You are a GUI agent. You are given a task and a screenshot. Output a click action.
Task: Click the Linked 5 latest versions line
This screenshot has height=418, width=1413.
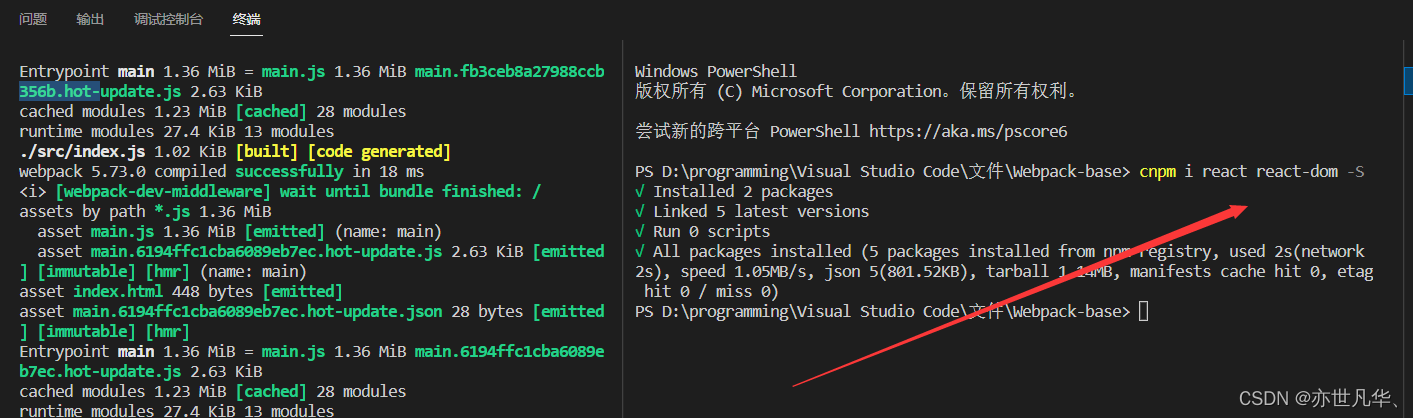[760, 211]
